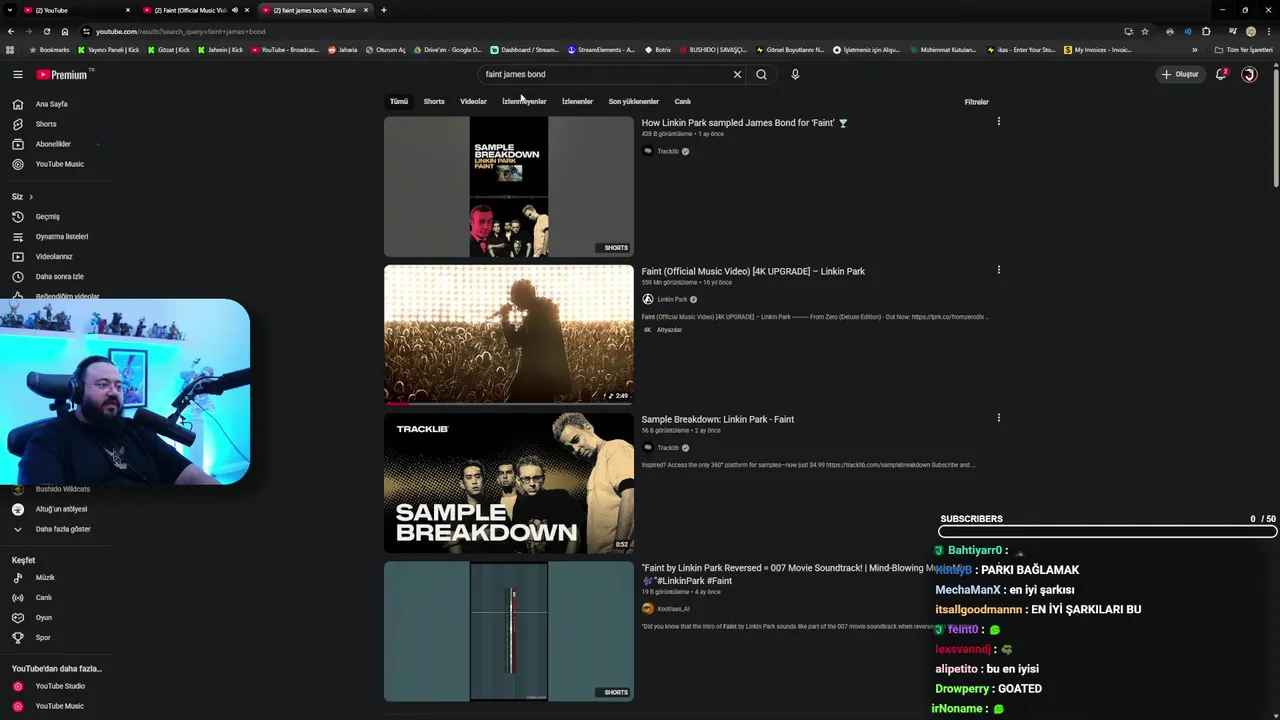Image resolution: width=1280 pixels, height=720 pixels.
Task: Open Tracklib channel under first result
Action: tap(667, 151)
